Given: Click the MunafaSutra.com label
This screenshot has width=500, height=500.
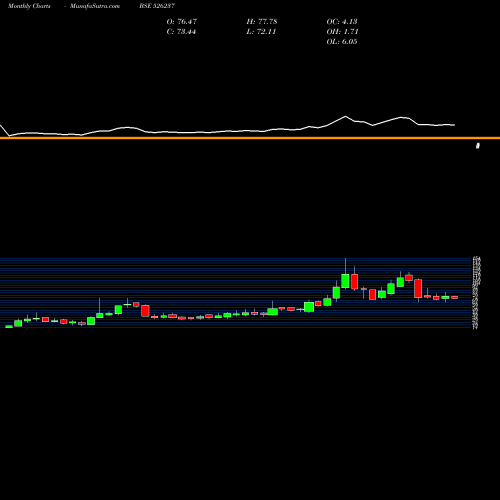Looking at the screenshot, I should 95,6.
